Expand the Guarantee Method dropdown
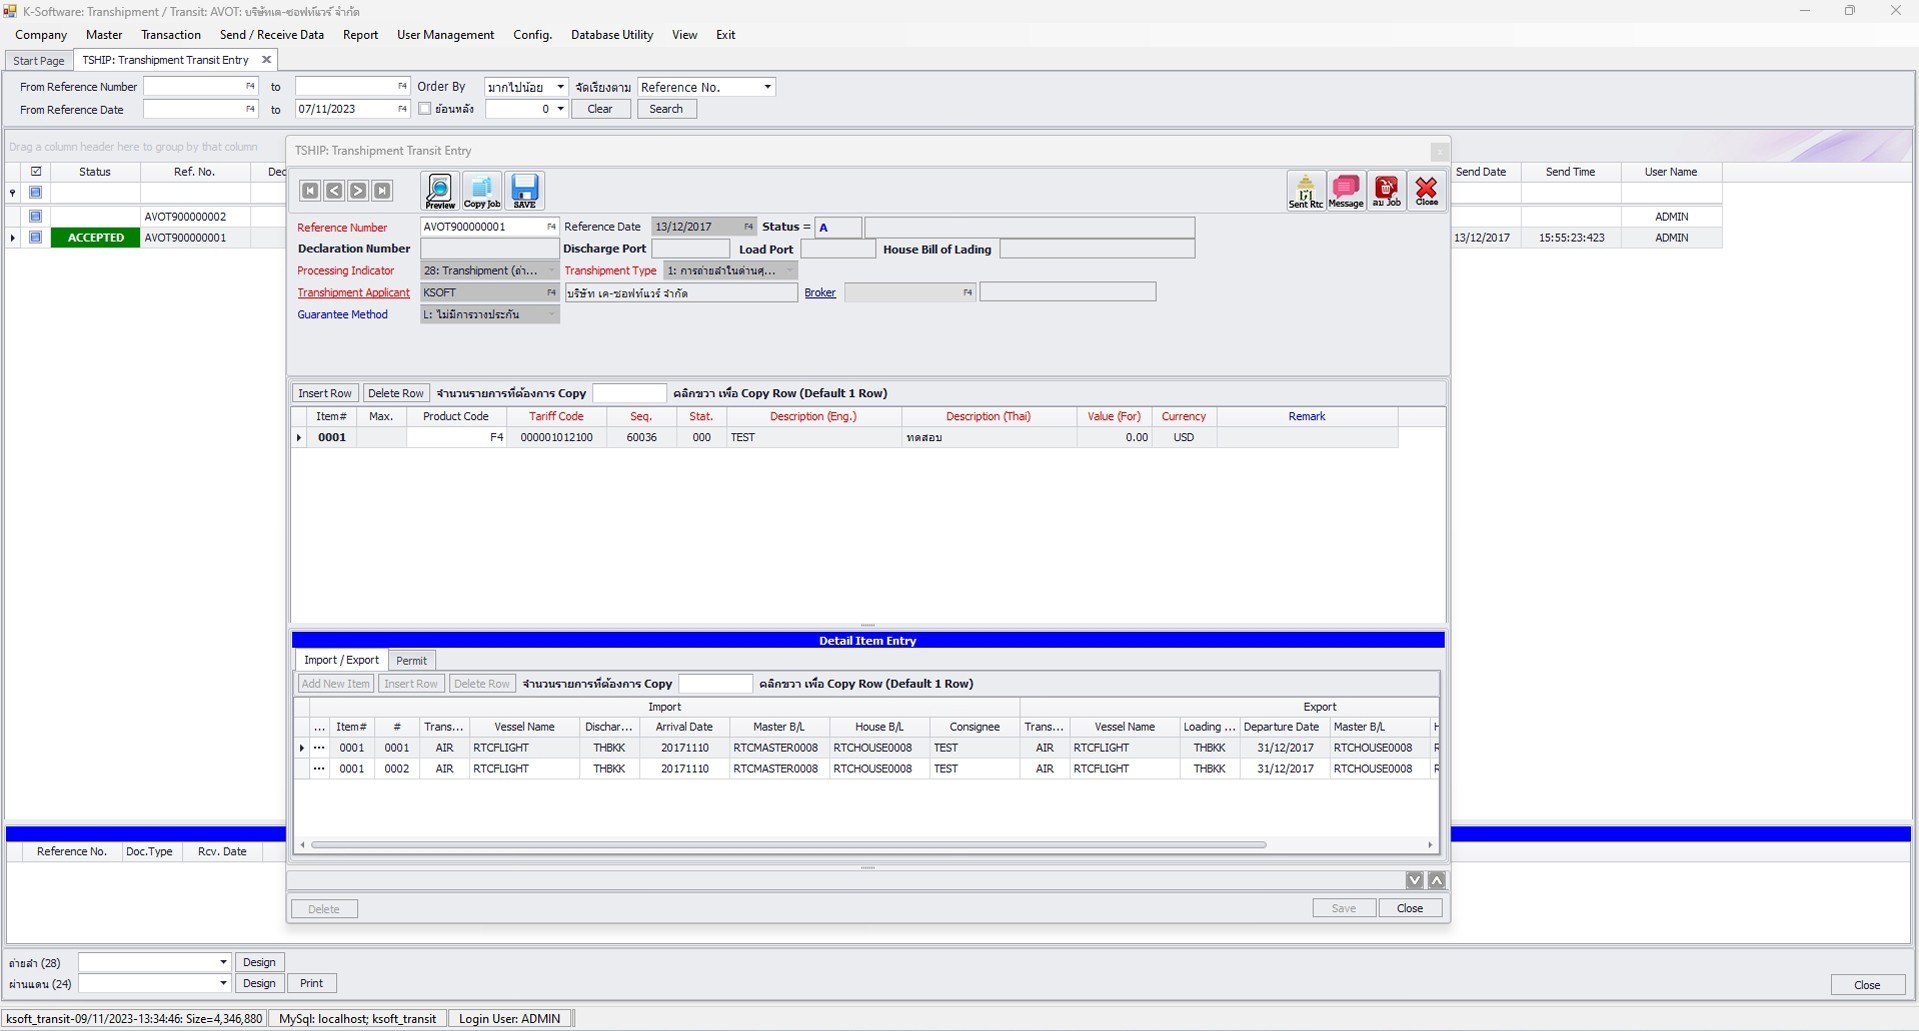The image size is (1919, 1031). 551,313
